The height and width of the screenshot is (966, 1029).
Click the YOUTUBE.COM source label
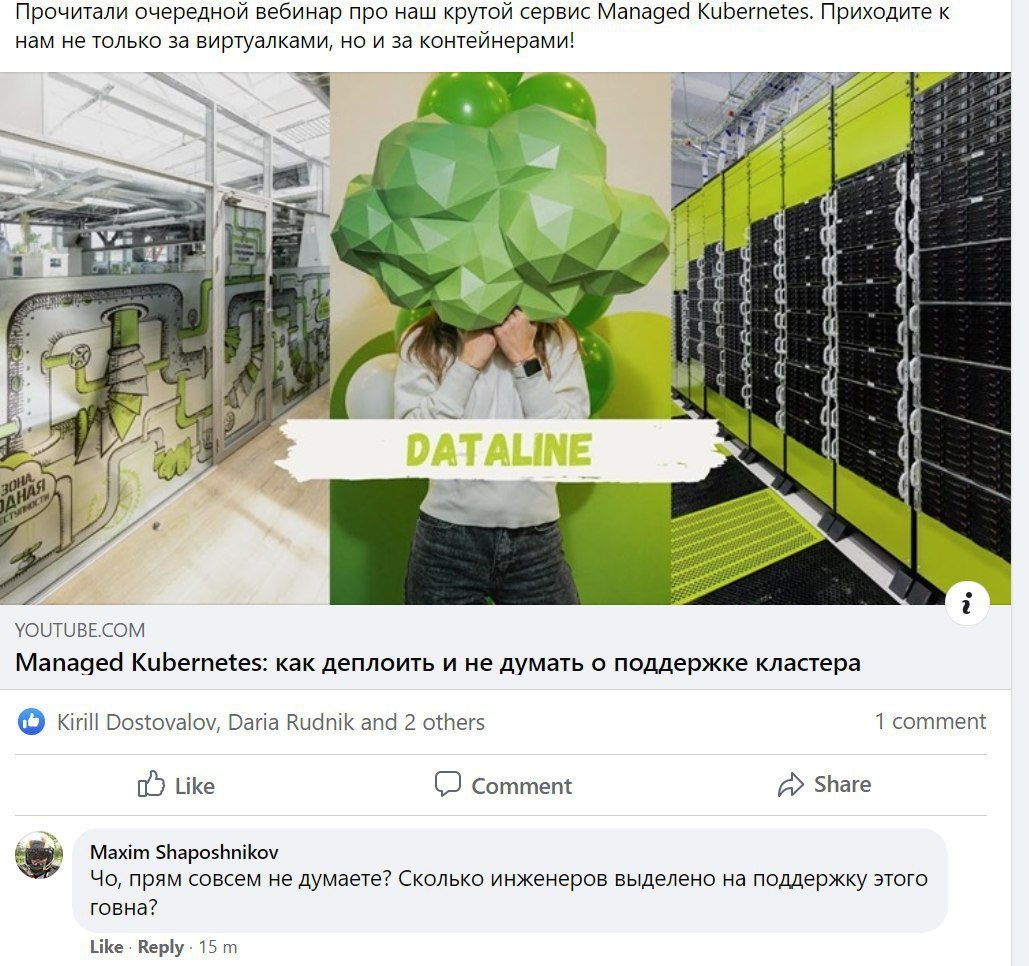pyautogui.click(x=80, y=630)
